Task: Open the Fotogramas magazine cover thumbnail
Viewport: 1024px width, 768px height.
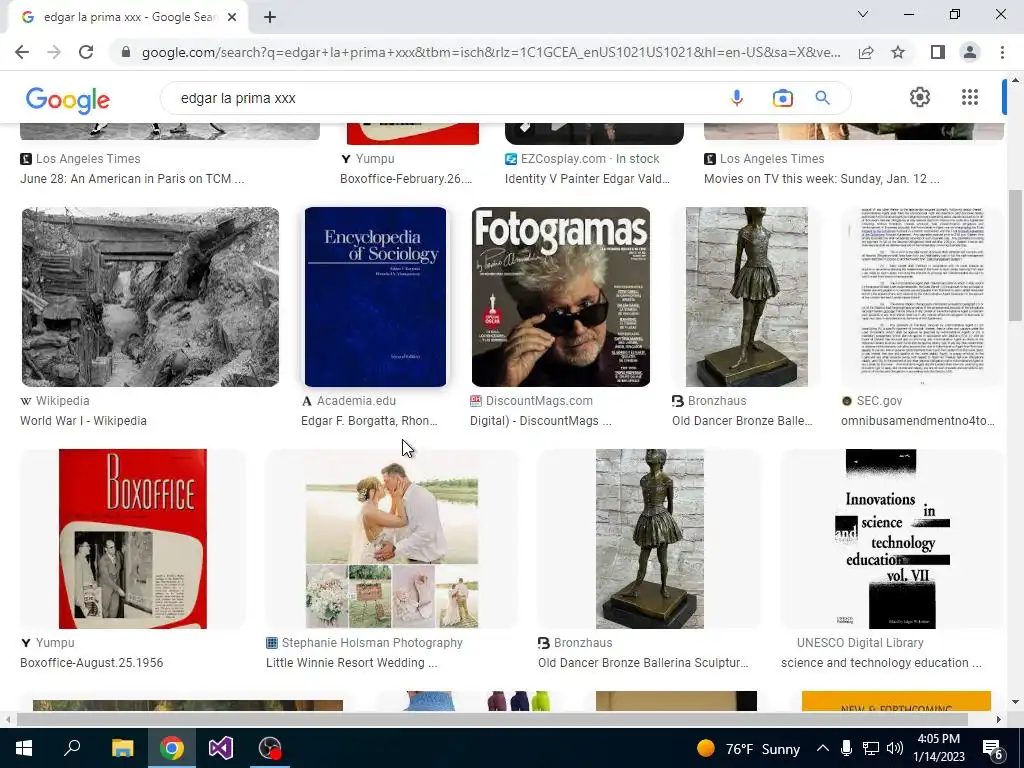Action: [x=561, y=297]
